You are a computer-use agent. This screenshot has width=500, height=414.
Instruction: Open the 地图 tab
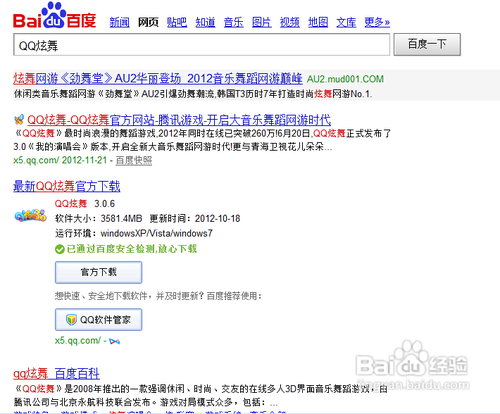pyautogui.click(x=318, y=22)
